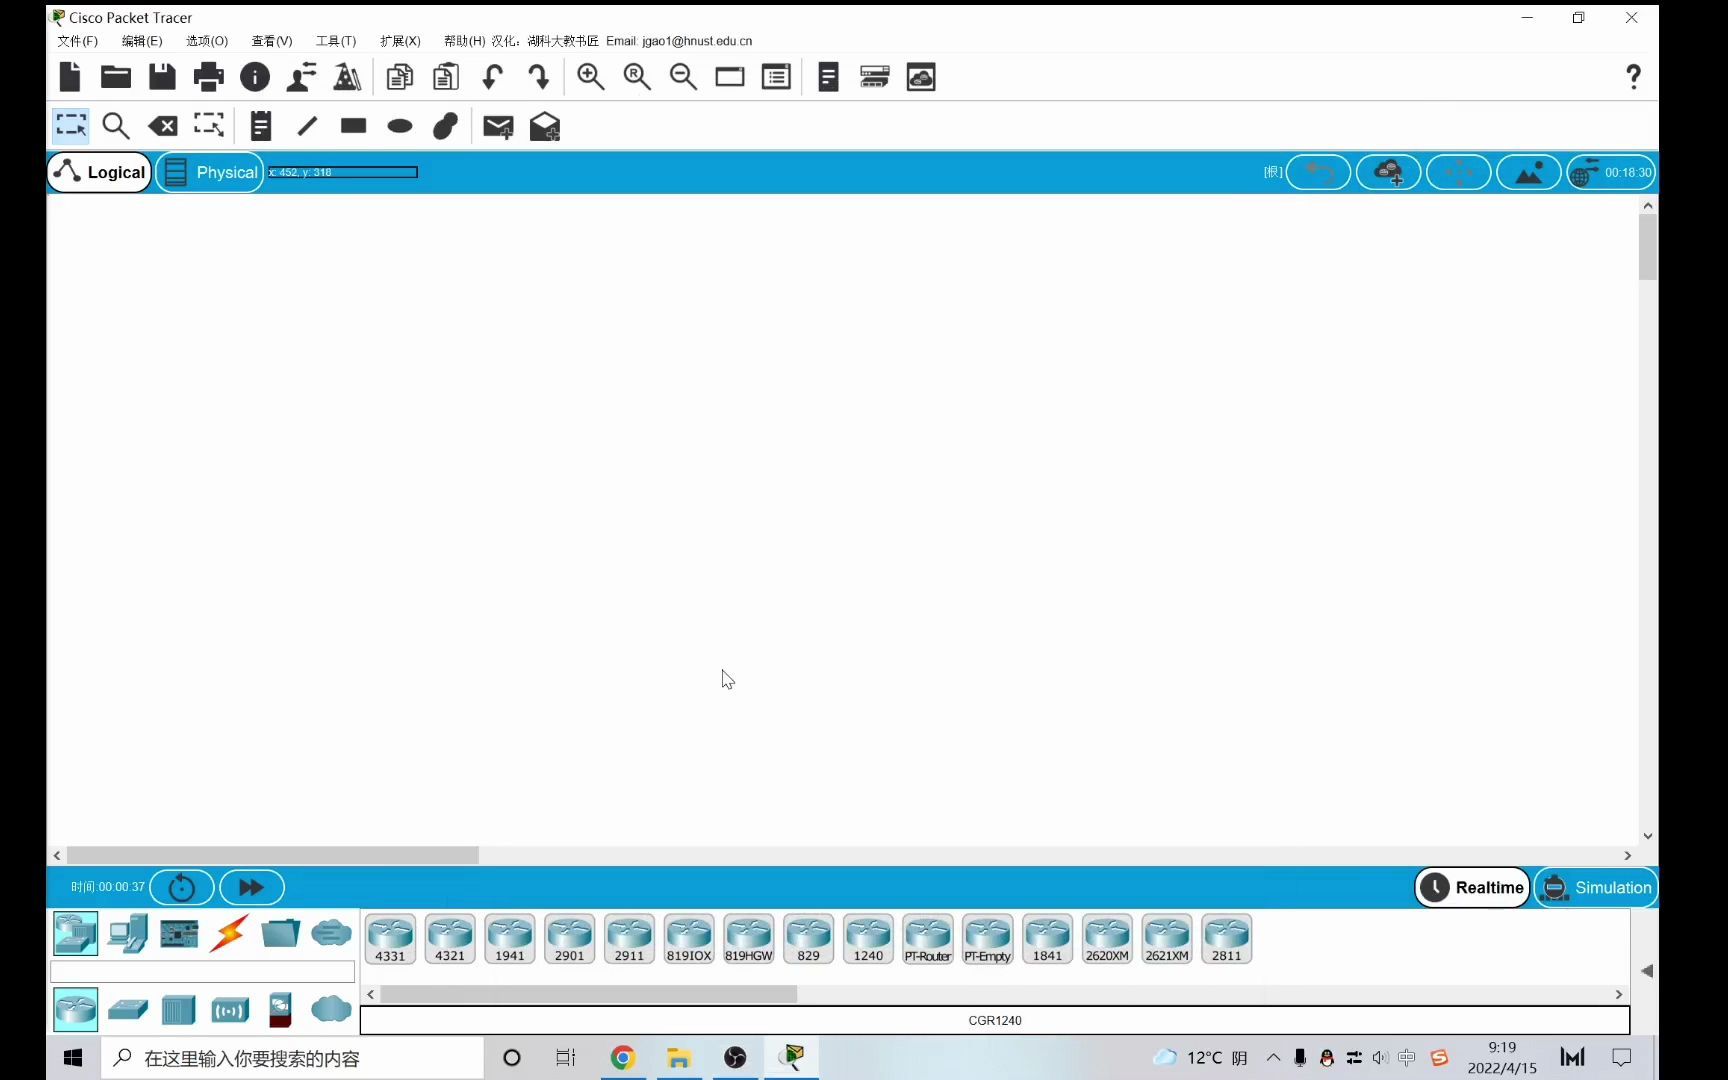Image resolution: width=1728 pixels, height=1080 pixels.
Task: Click the Print icon
Action: [209, 77]
